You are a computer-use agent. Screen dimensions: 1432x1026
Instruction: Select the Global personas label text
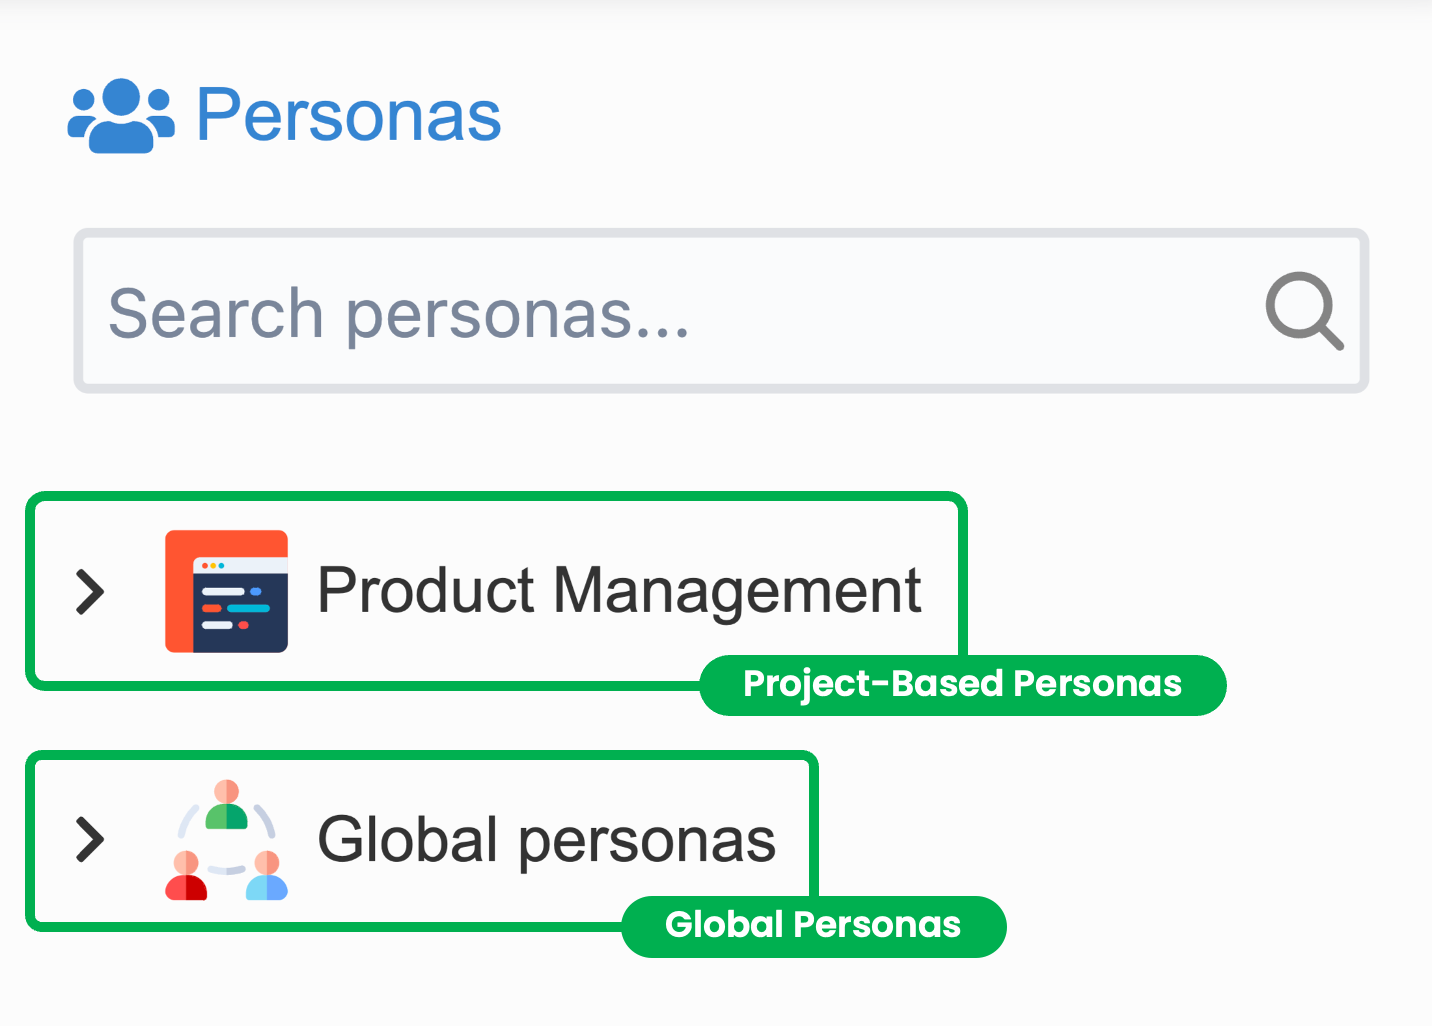(x=547, y=840)
